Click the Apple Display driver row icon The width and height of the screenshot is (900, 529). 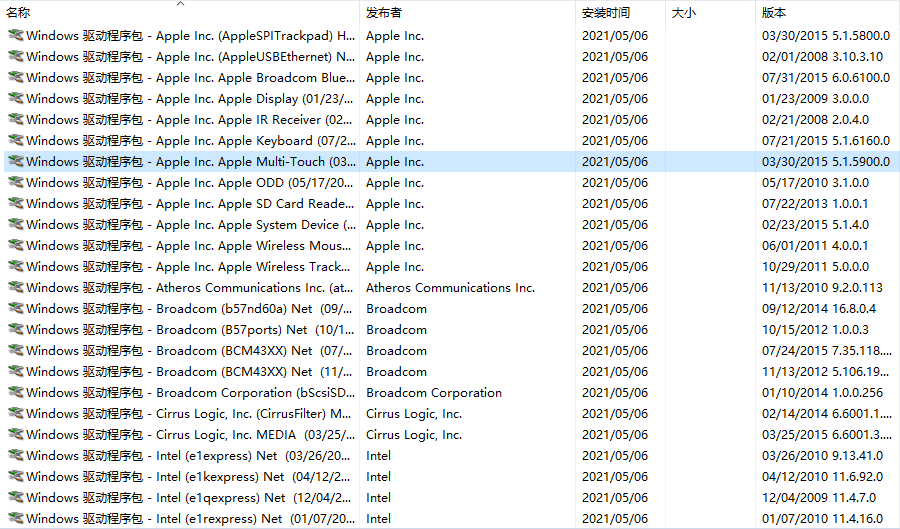(x=16, y=98)
